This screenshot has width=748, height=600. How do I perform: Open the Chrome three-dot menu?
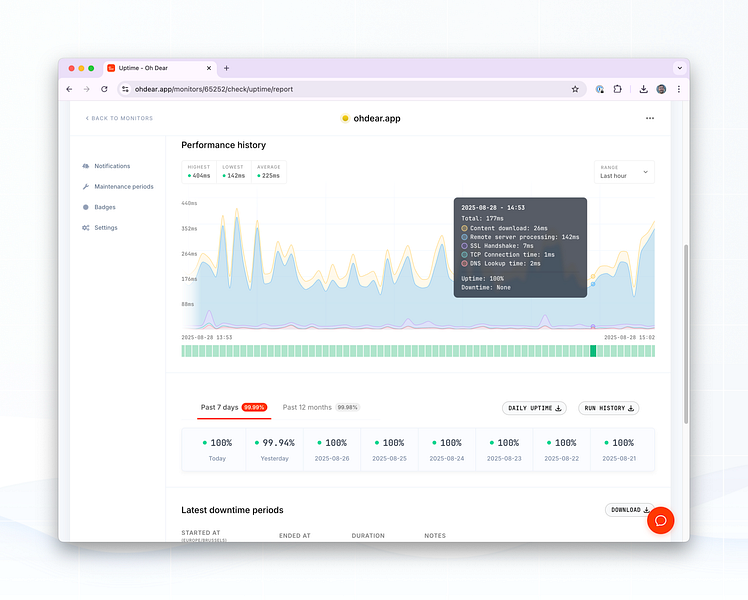[x=679, y=89]
